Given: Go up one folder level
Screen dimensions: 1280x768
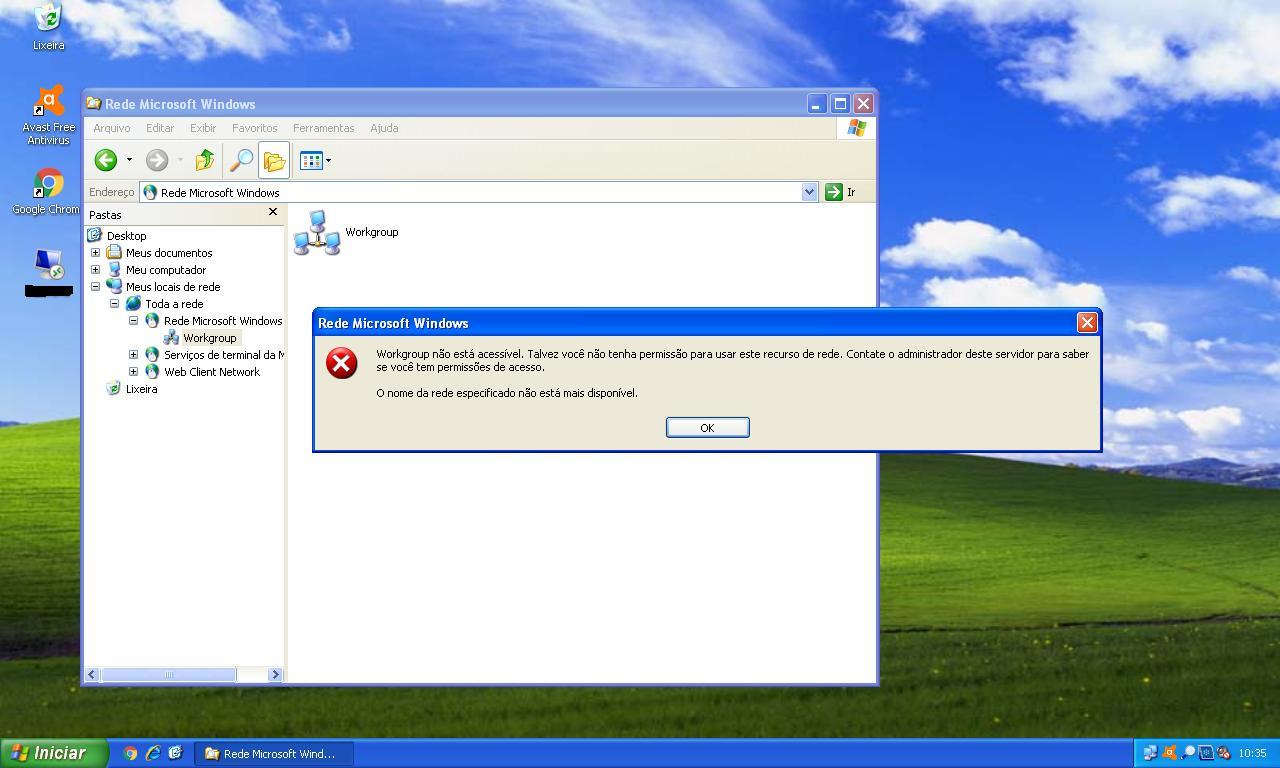Looking at the screenshot, I should pos(205,160).
